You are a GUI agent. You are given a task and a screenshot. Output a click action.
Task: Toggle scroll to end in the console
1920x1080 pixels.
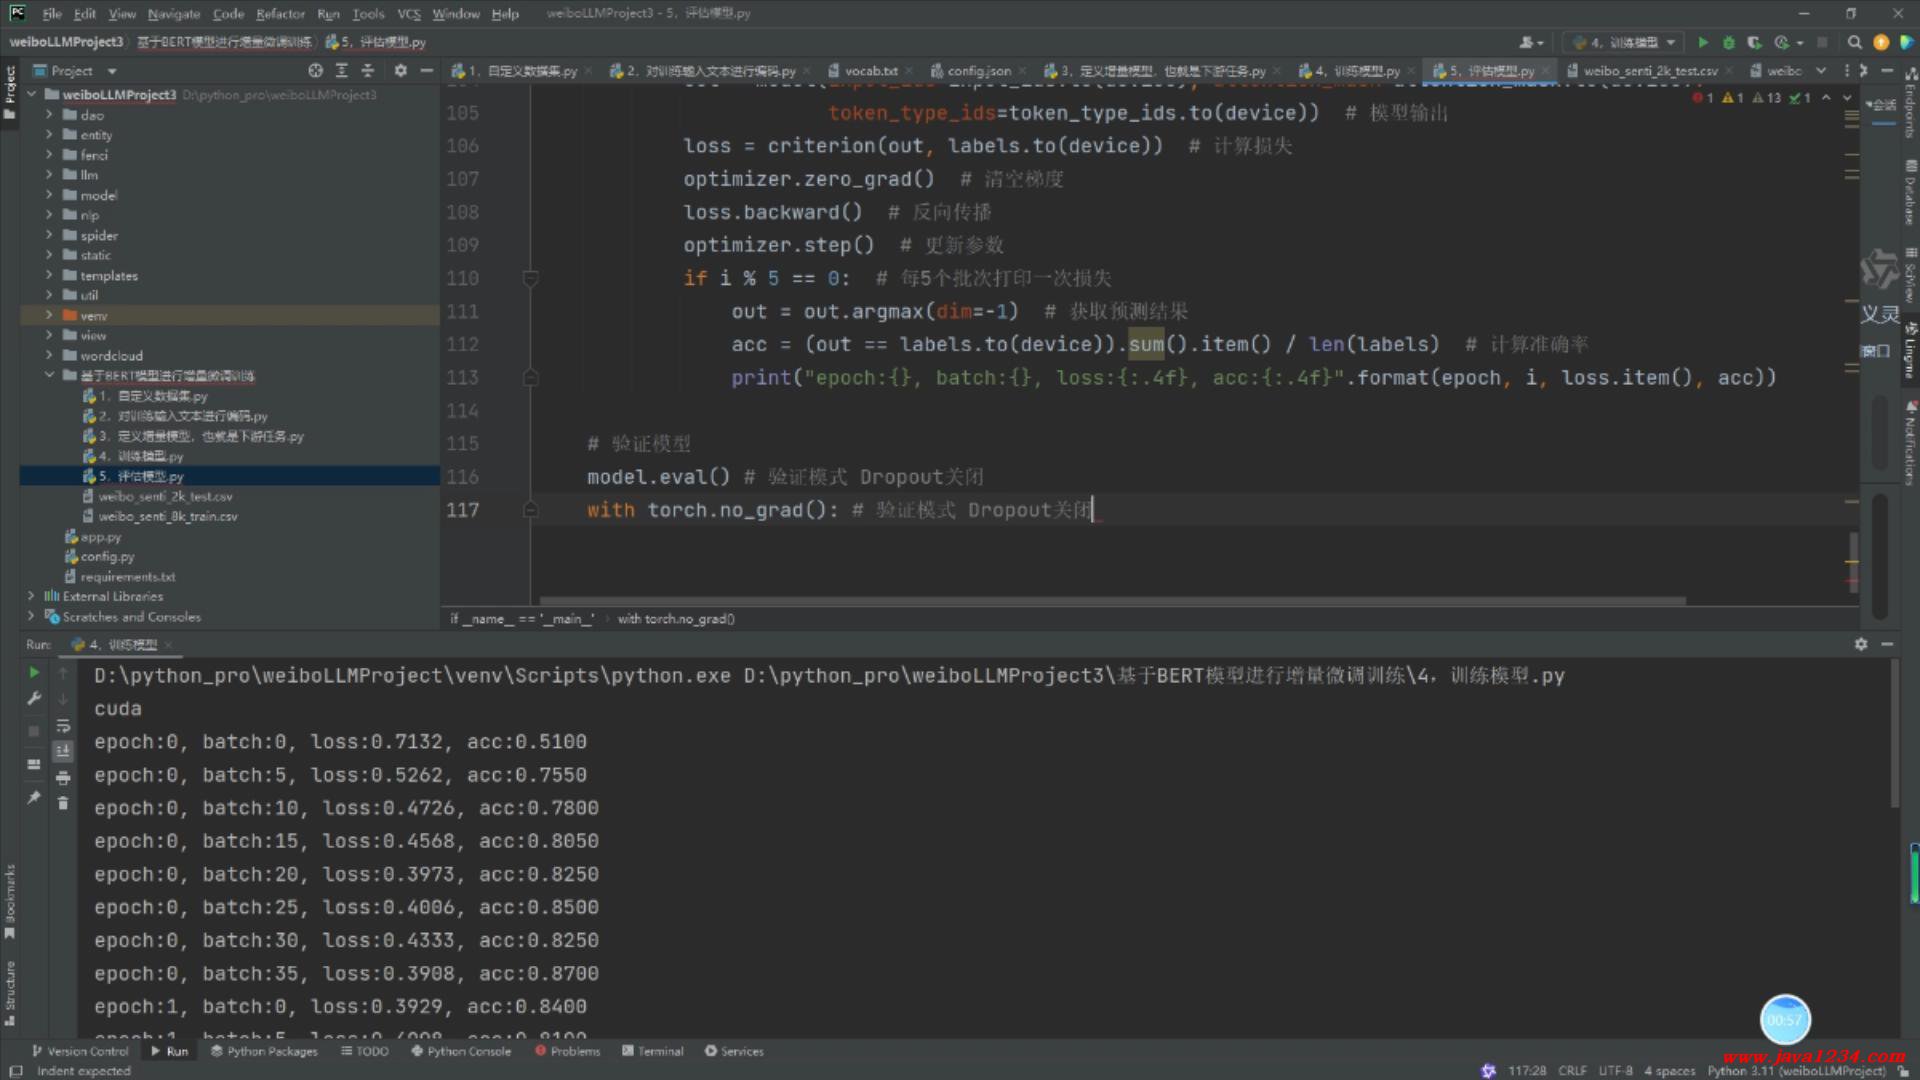(63, 751)
